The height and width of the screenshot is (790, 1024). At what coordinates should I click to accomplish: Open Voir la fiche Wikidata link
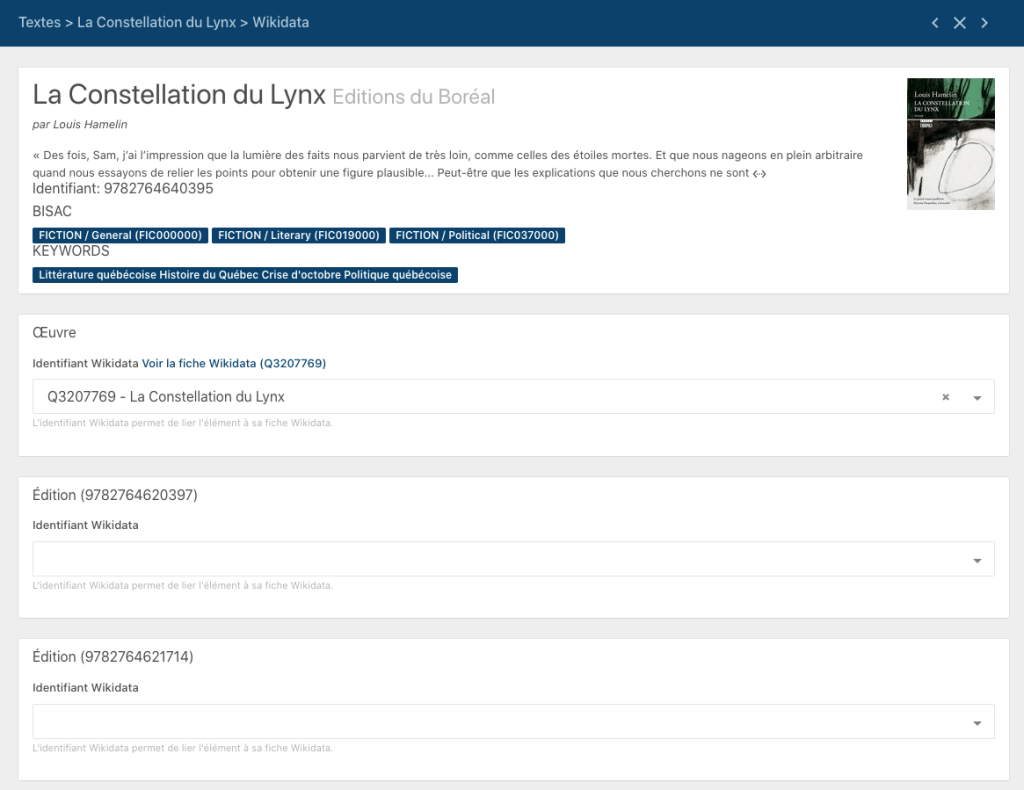click(x=234, y=363)
